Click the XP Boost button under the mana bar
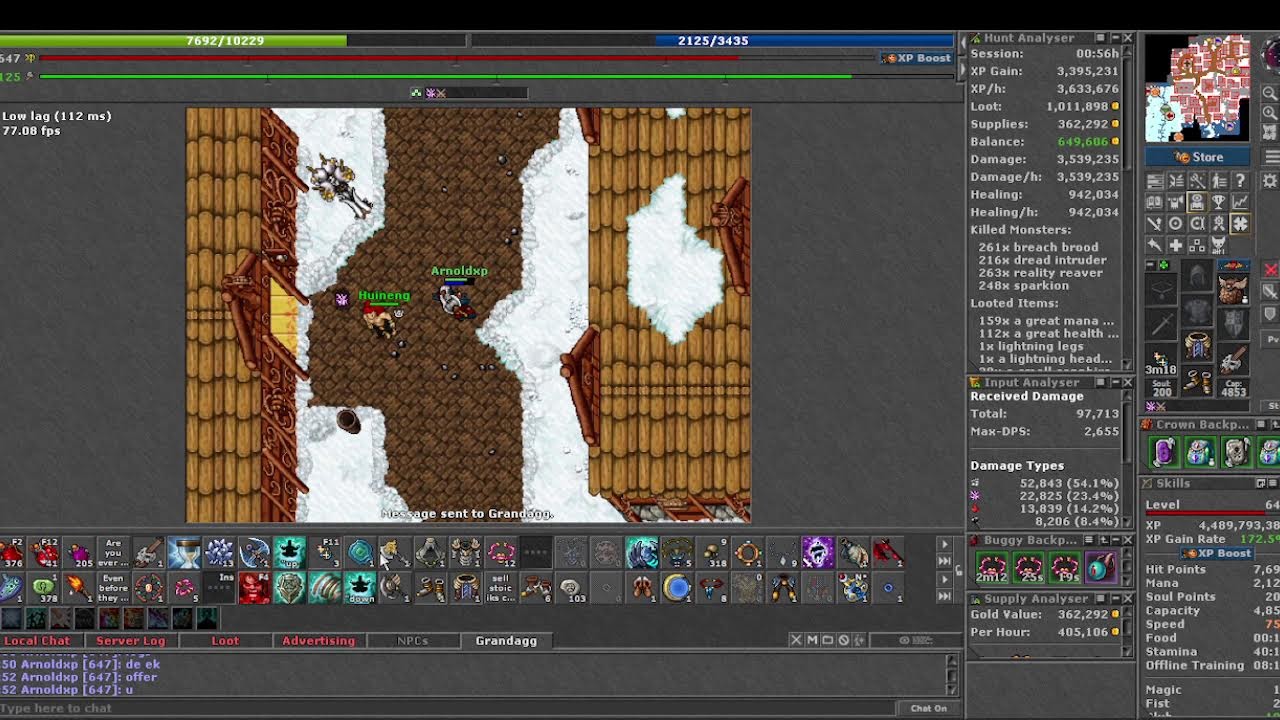1280x720 pixels. click(x=917, y=58)
